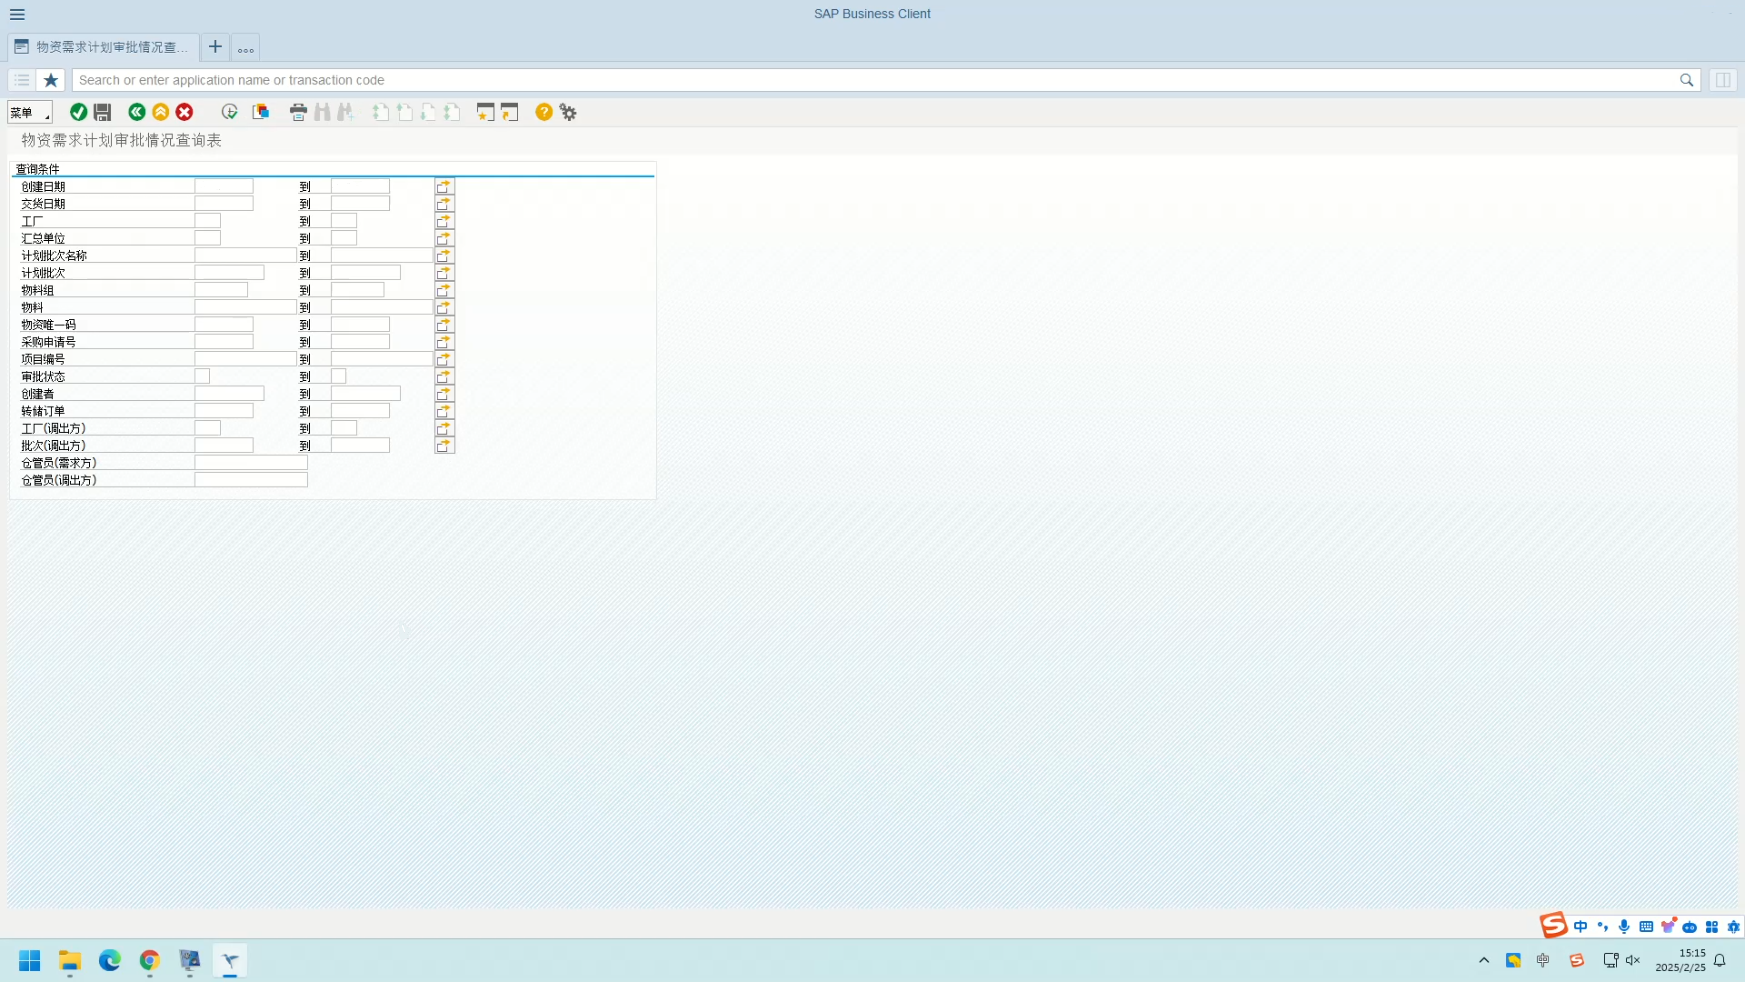Image resolution: width=1745 pixels, height=982 pixels.
Task: Click the red Cancel X icon
Action: point(184,112)
